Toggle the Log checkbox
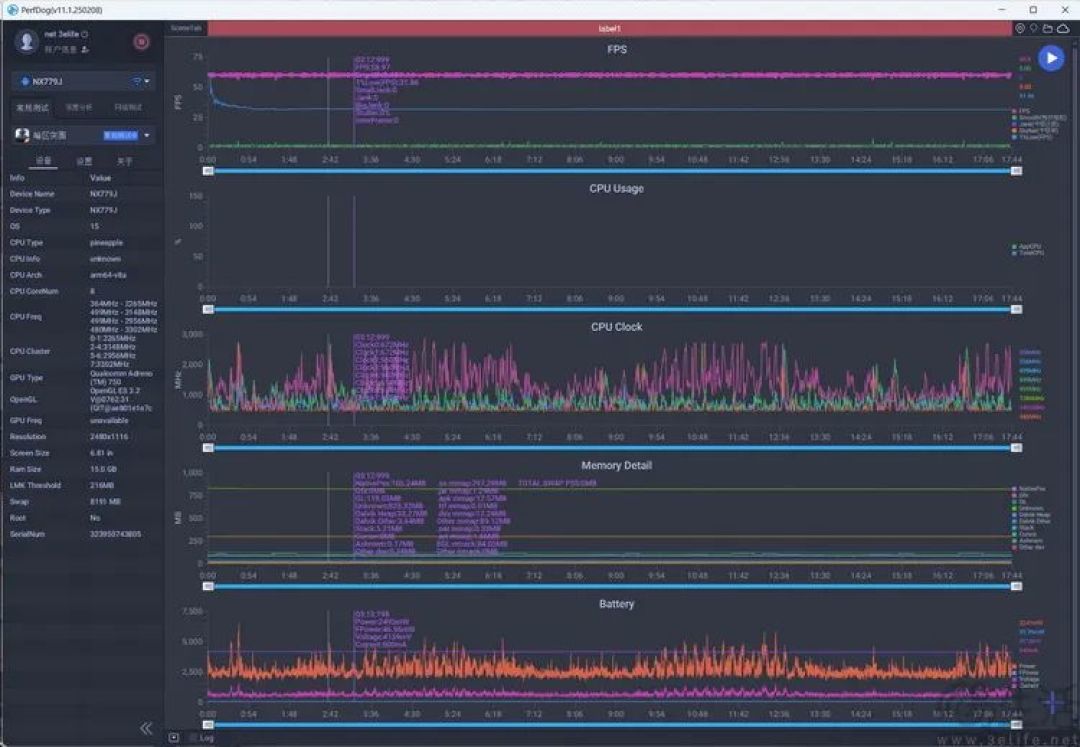 click(x=194, y=738)
